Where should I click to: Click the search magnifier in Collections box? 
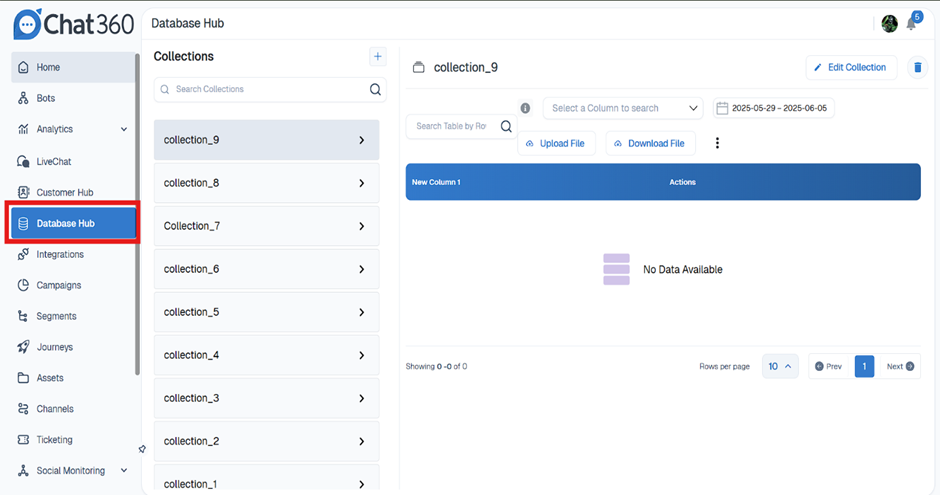pos(375,89)
